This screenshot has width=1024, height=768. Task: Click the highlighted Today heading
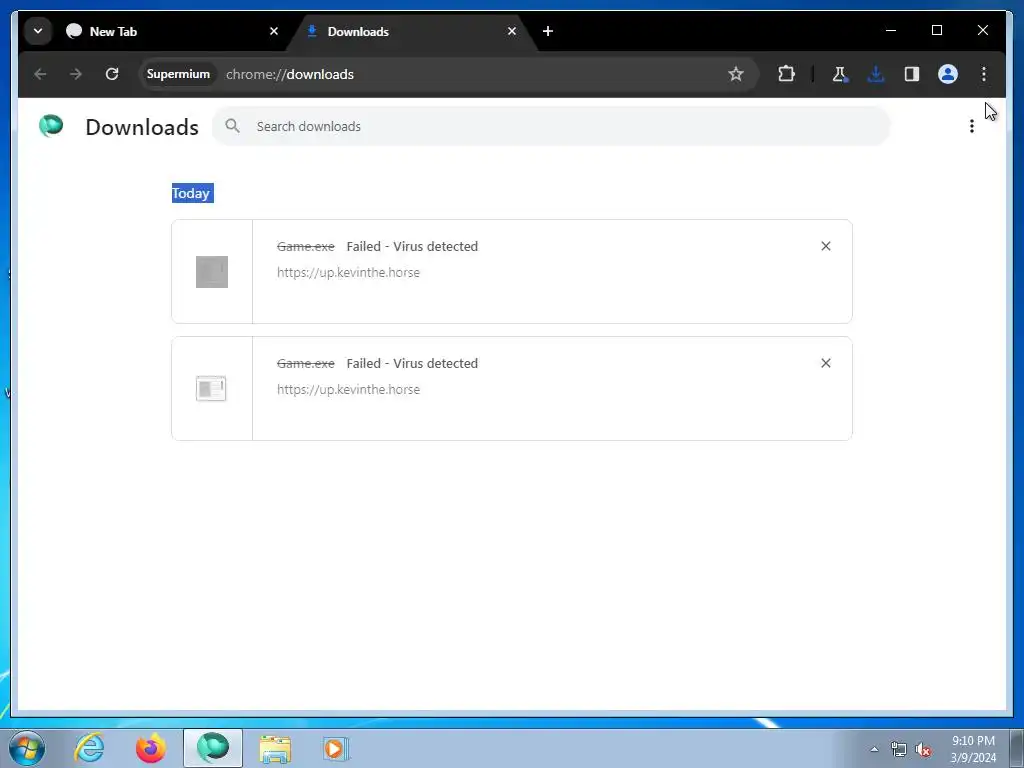(192, 193)
